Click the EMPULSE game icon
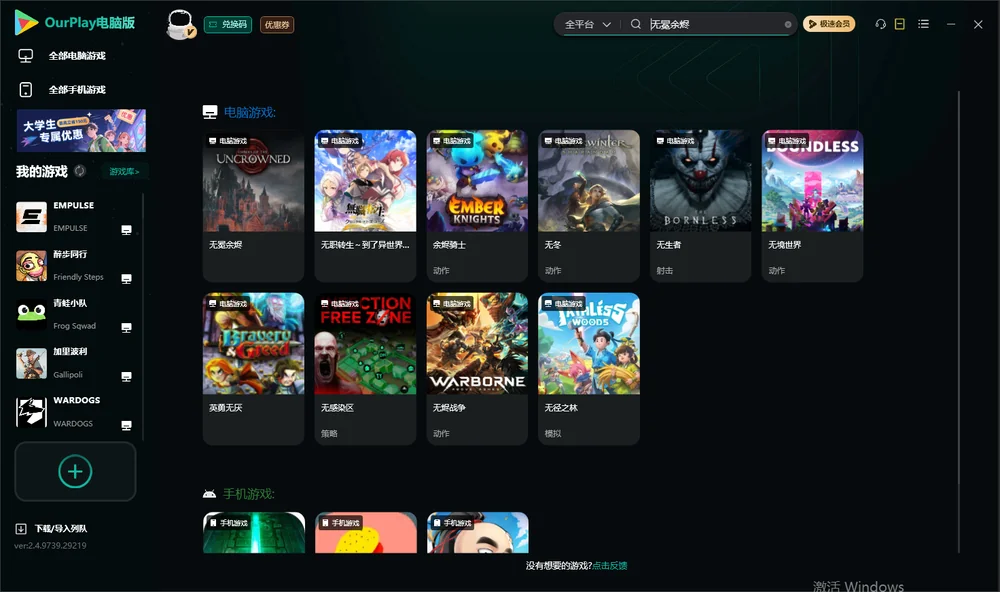The image size is (1000, 592). click(31, 217)
